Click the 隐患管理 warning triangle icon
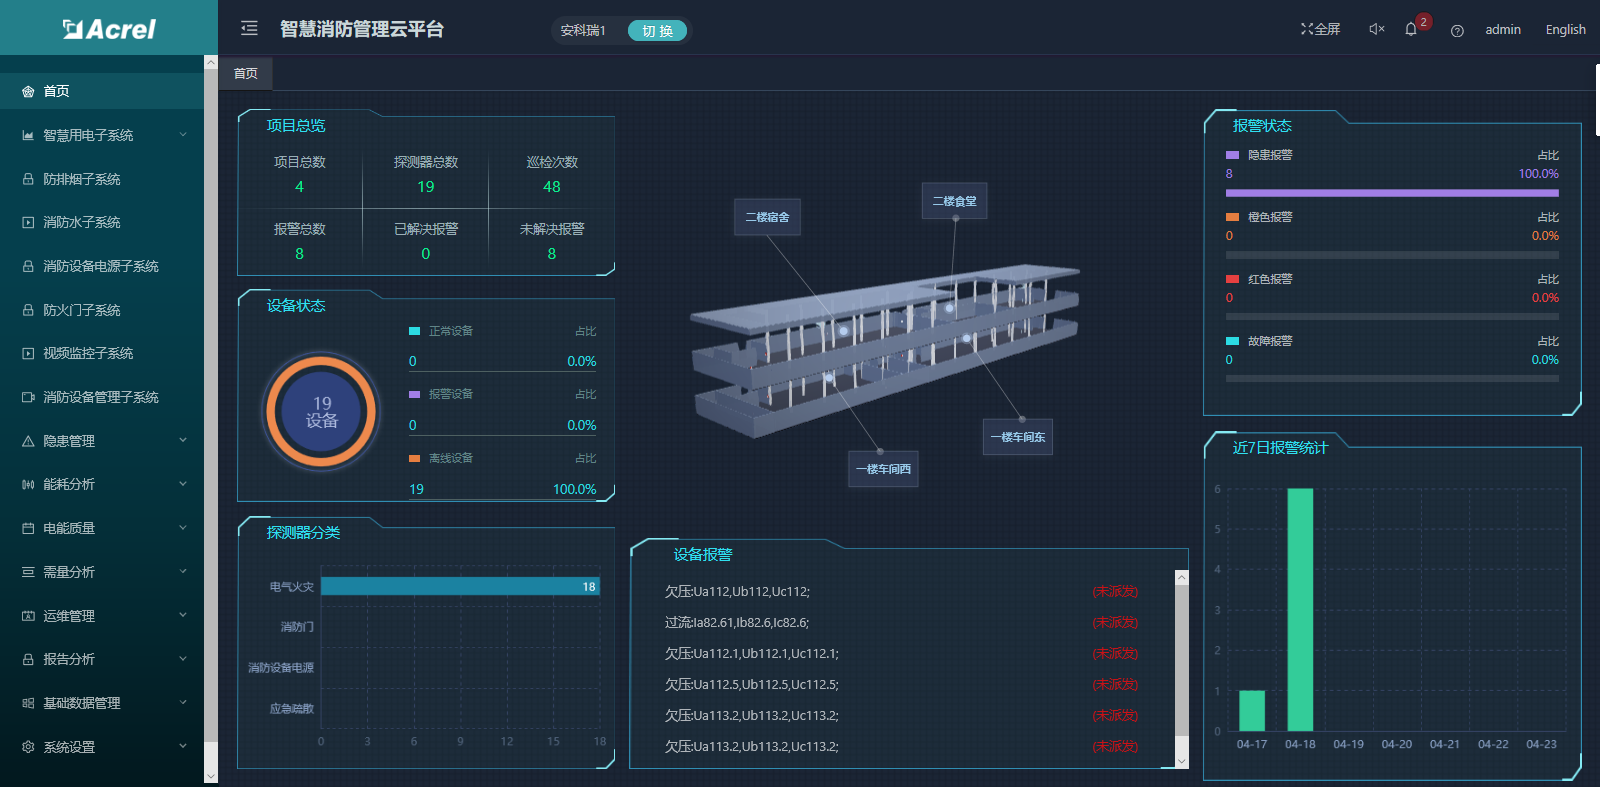The image size is (1600, 787). coord(28,441)
